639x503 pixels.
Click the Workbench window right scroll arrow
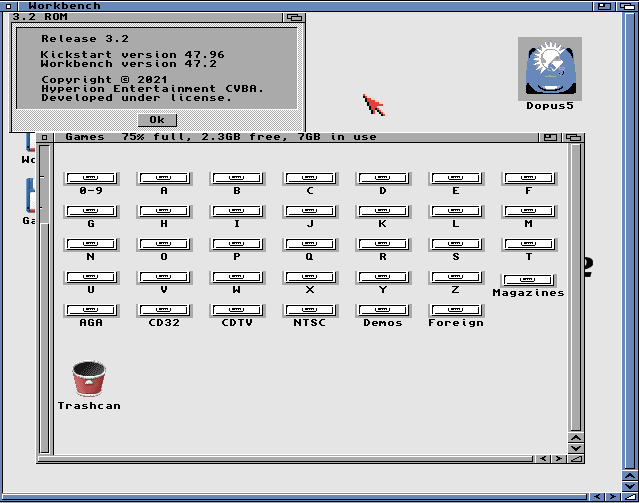coord(613,497)
